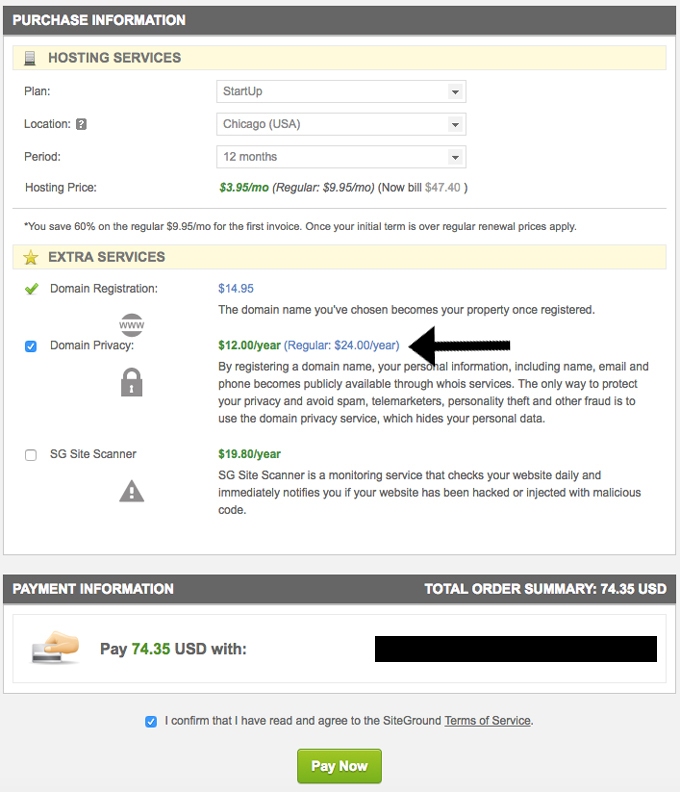Click the gold star icon beside Extra Services
The height and width of the screenshot is (792, 680).
click(x=31, y=257)
